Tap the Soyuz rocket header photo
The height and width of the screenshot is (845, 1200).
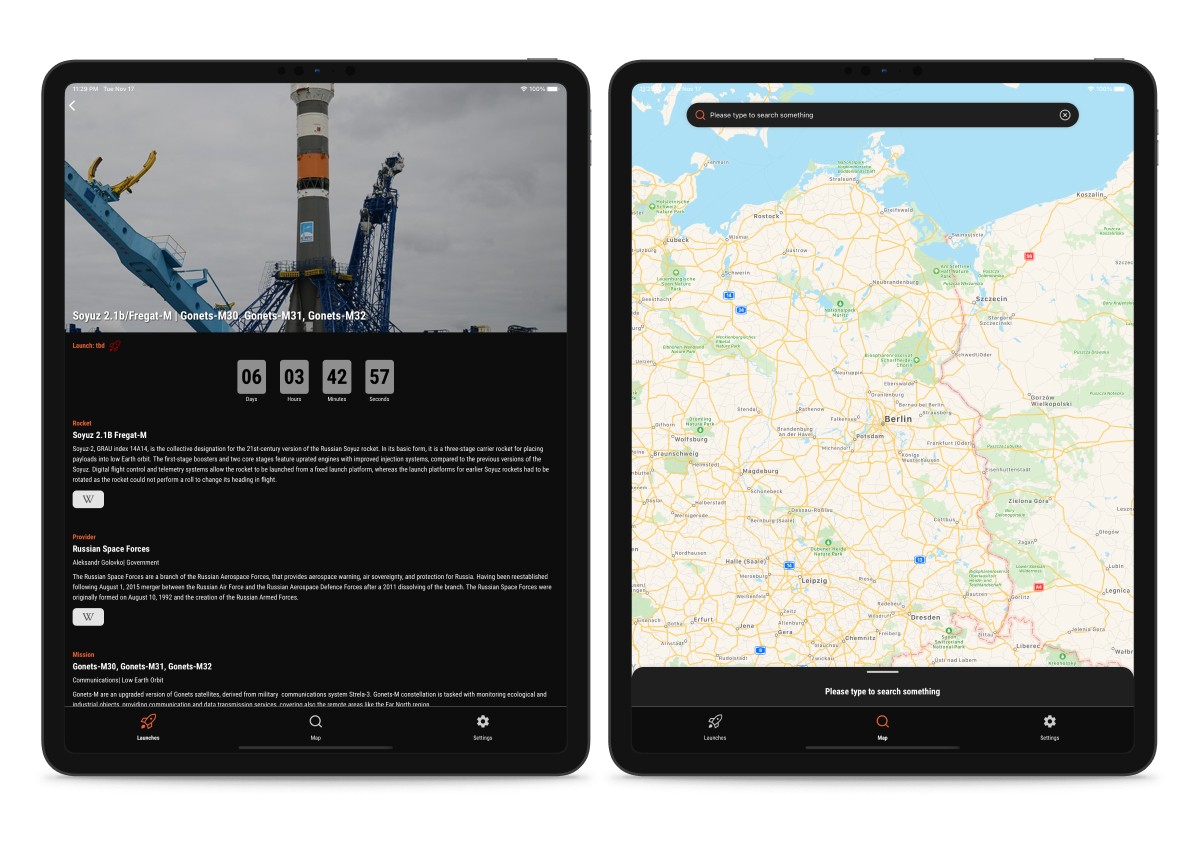click(x=316, y=207)
